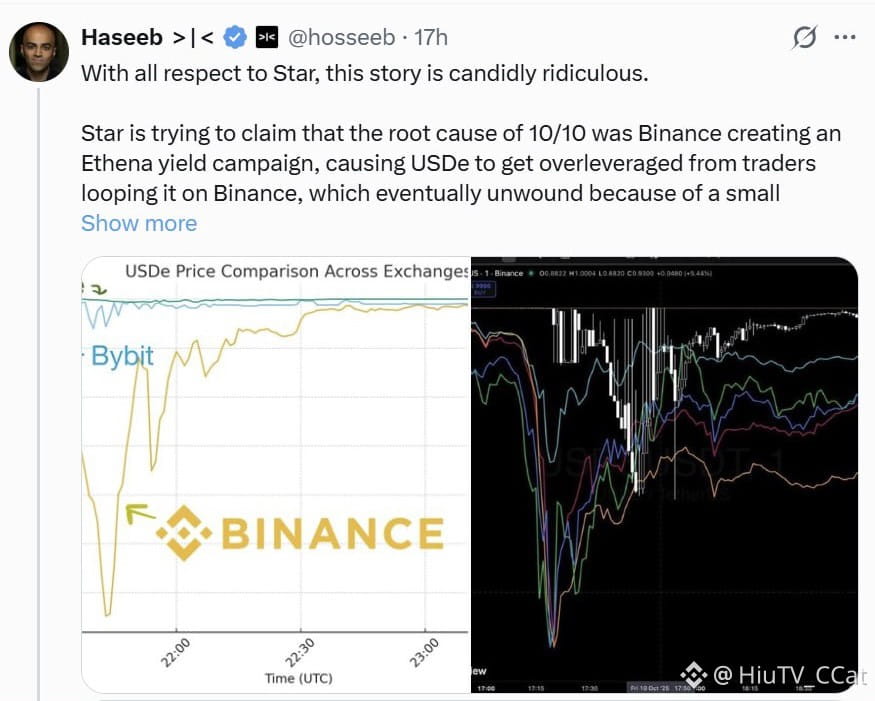The width and height of the screenshot is (875, 701).
Task: Open the three-dot more options menu
Action: pyautogui.click(x=845, y=37)
